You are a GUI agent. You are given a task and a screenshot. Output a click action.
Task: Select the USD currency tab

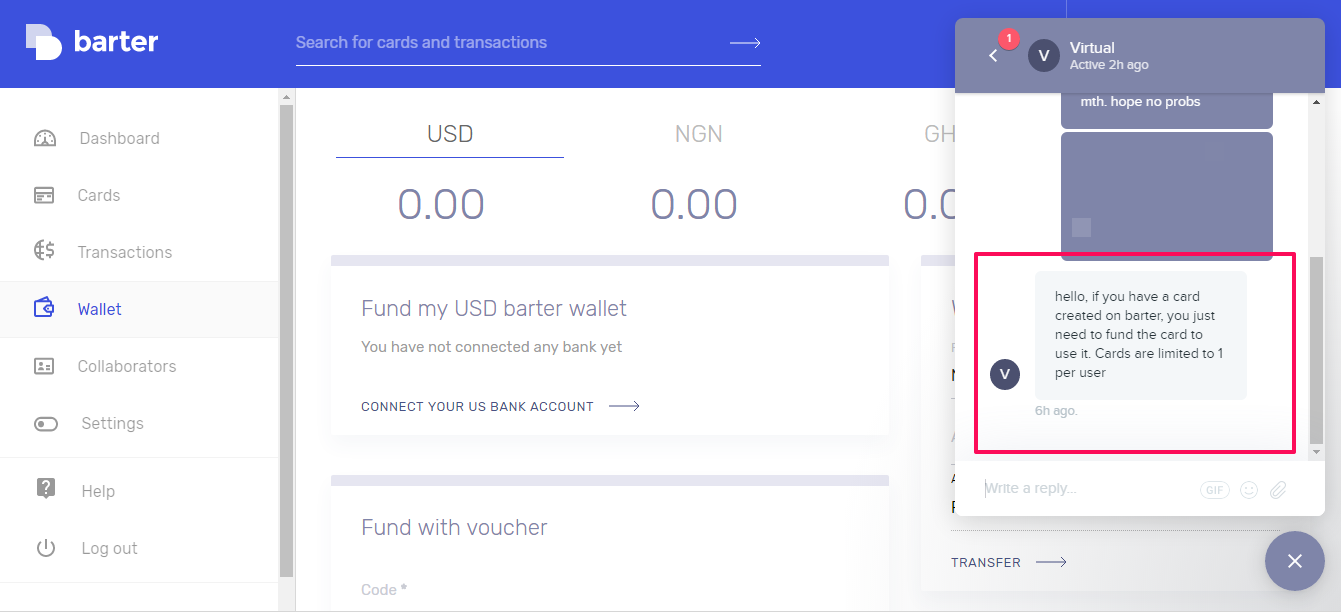450,134
